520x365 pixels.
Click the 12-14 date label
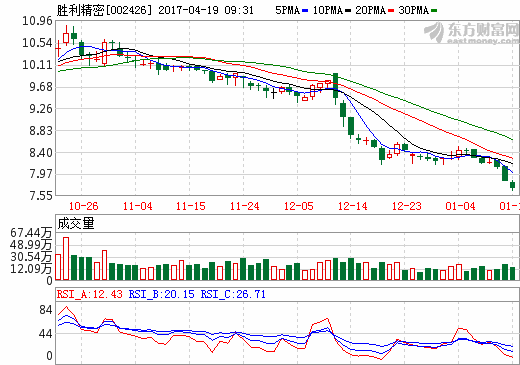[353, 206]
